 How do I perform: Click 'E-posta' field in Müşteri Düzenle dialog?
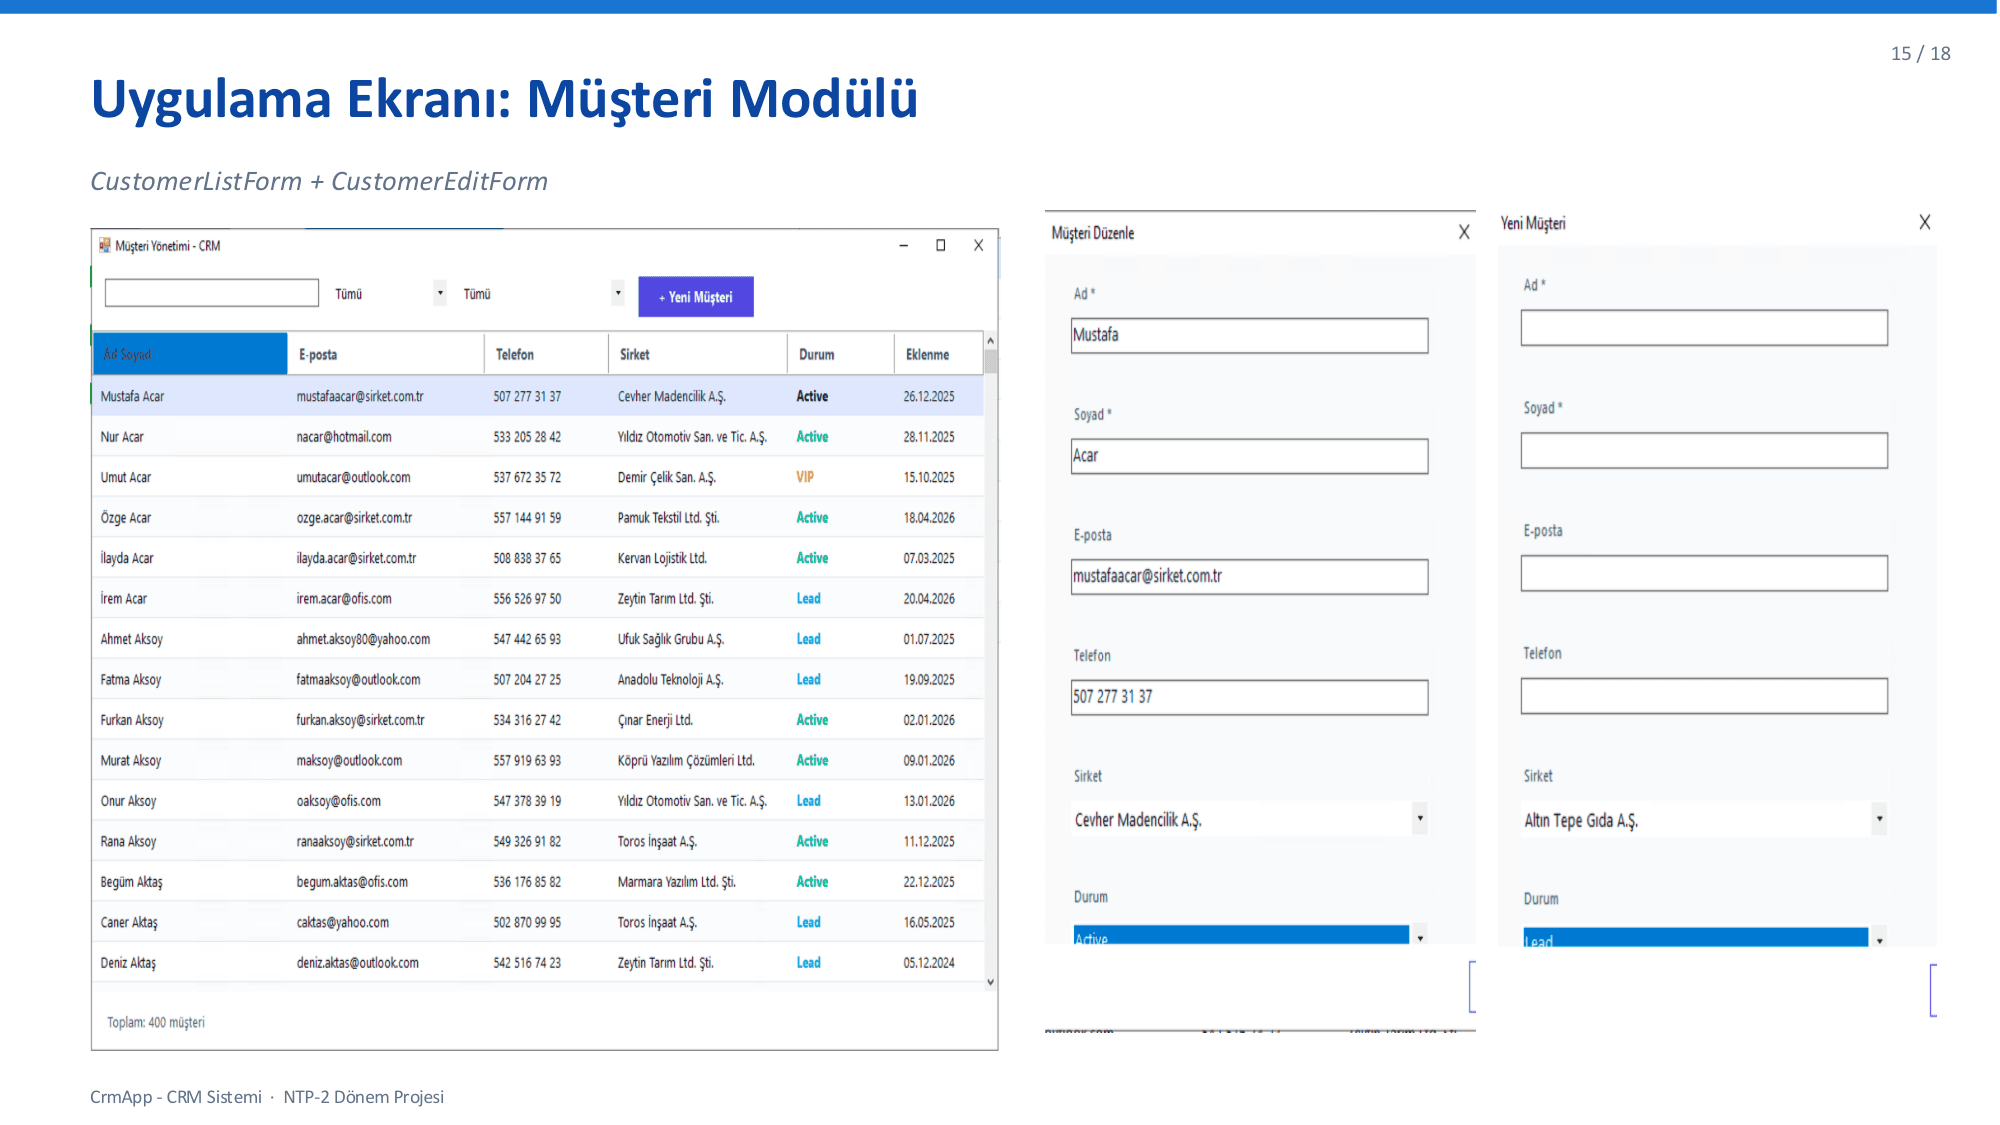click(x=1249, y=577)
